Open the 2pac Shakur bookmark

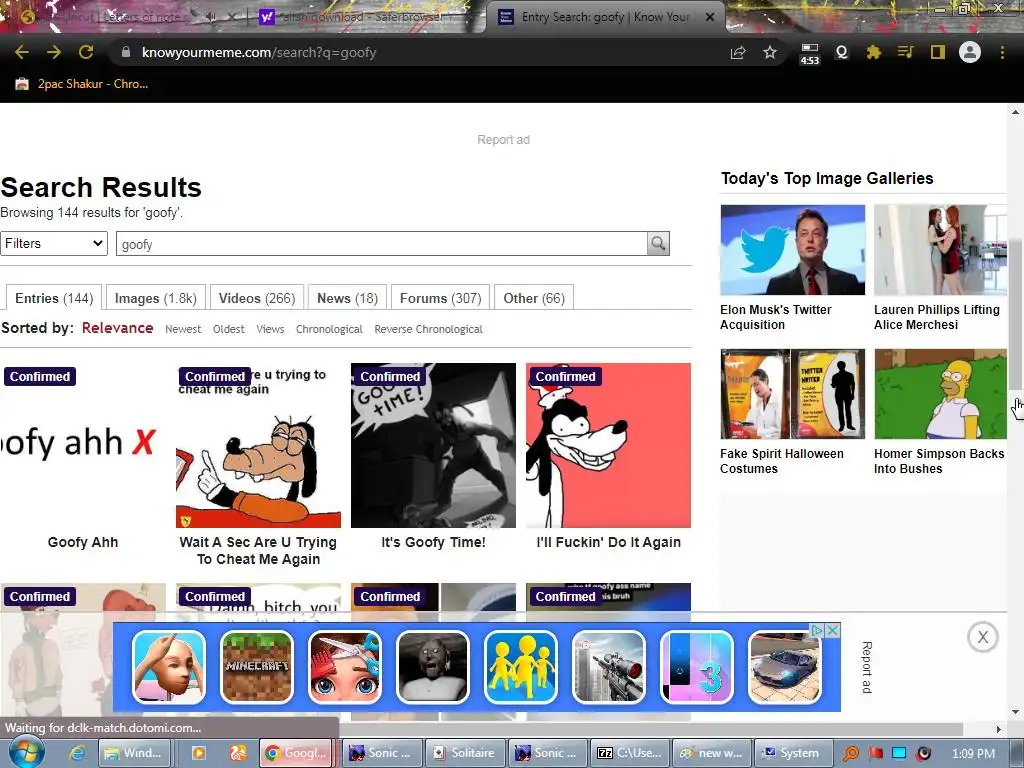(82, 84)
